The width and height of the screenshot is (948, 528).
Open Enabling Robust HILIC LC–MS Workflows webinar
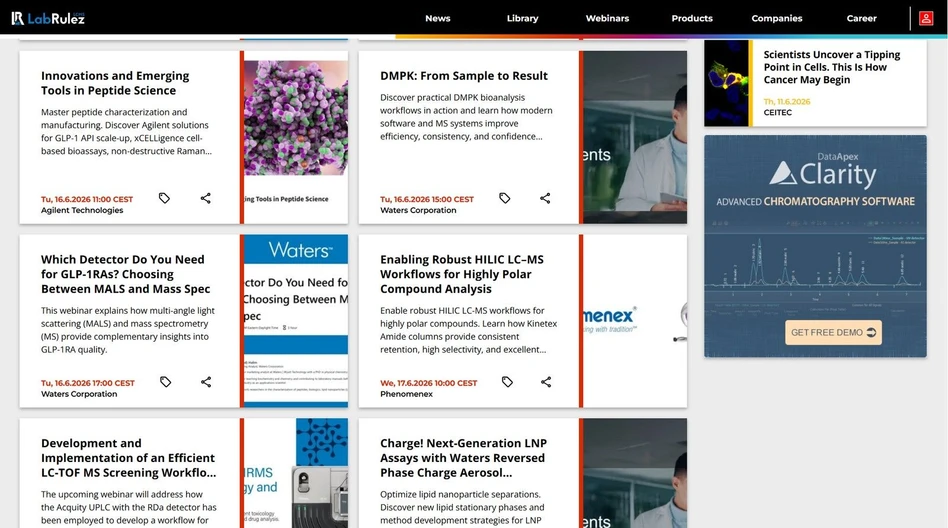(x=461, y=274)
